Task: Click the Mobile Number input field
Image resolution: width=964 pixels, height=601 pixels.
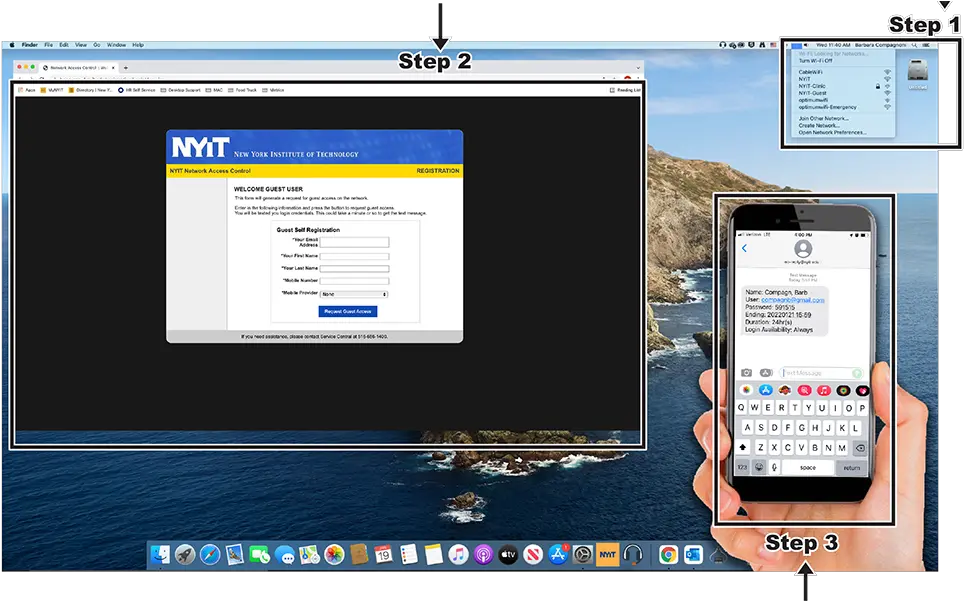Action: (x=354, y=281)
